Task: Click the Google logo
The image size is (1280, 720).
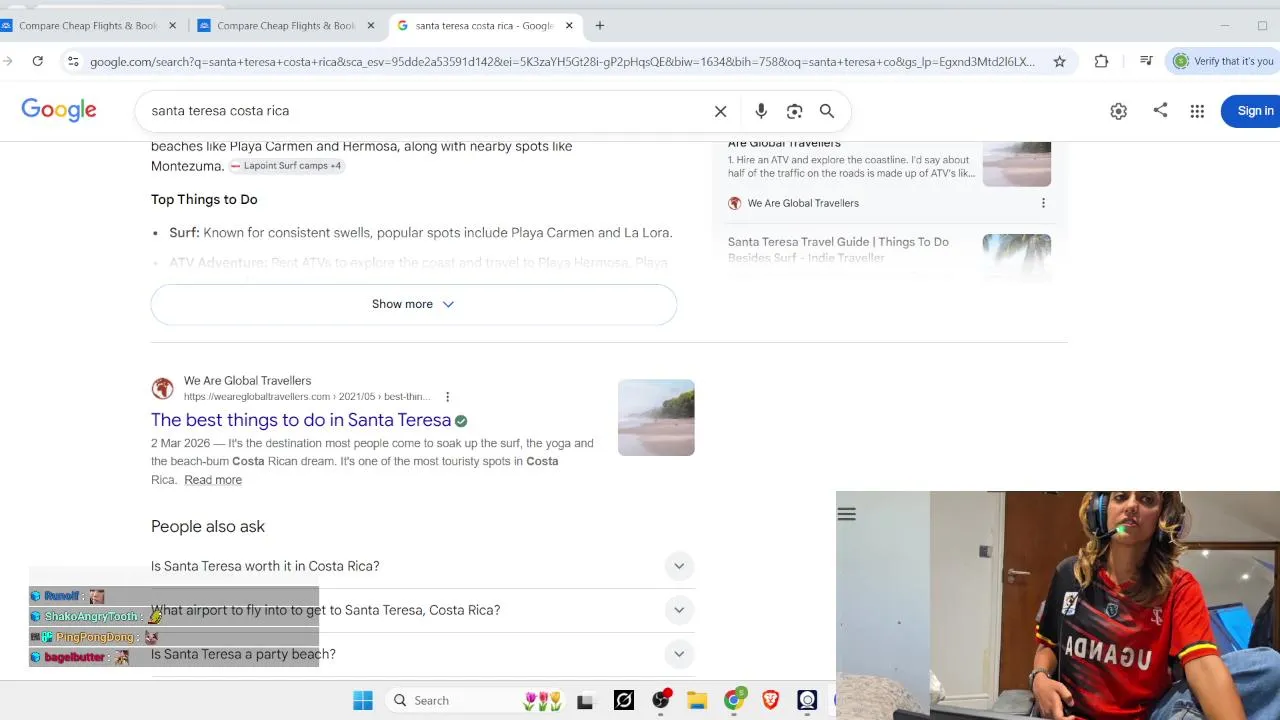Action: tap(59, 110)
